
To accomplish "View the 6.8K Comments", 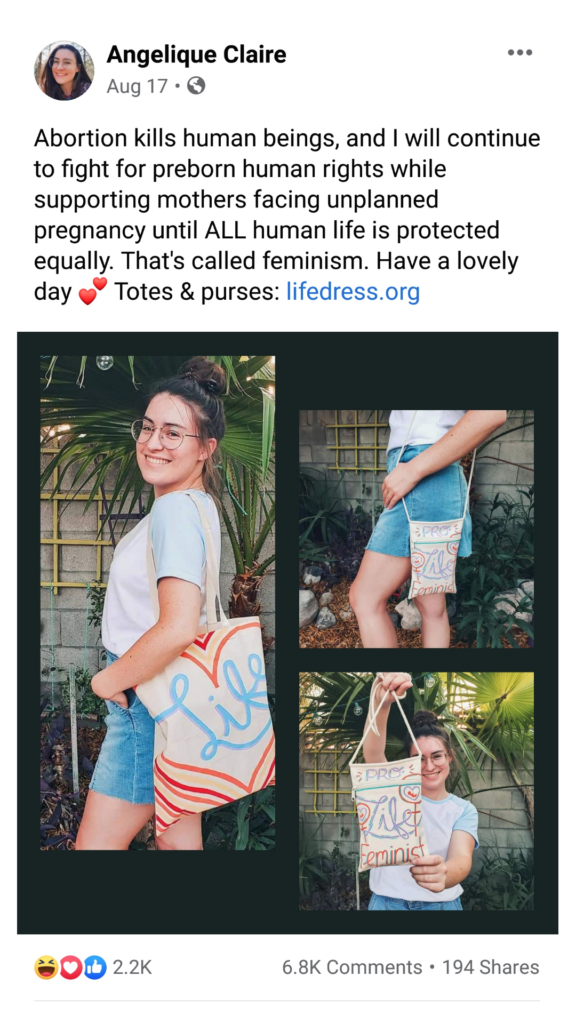I will click(352, 967).
